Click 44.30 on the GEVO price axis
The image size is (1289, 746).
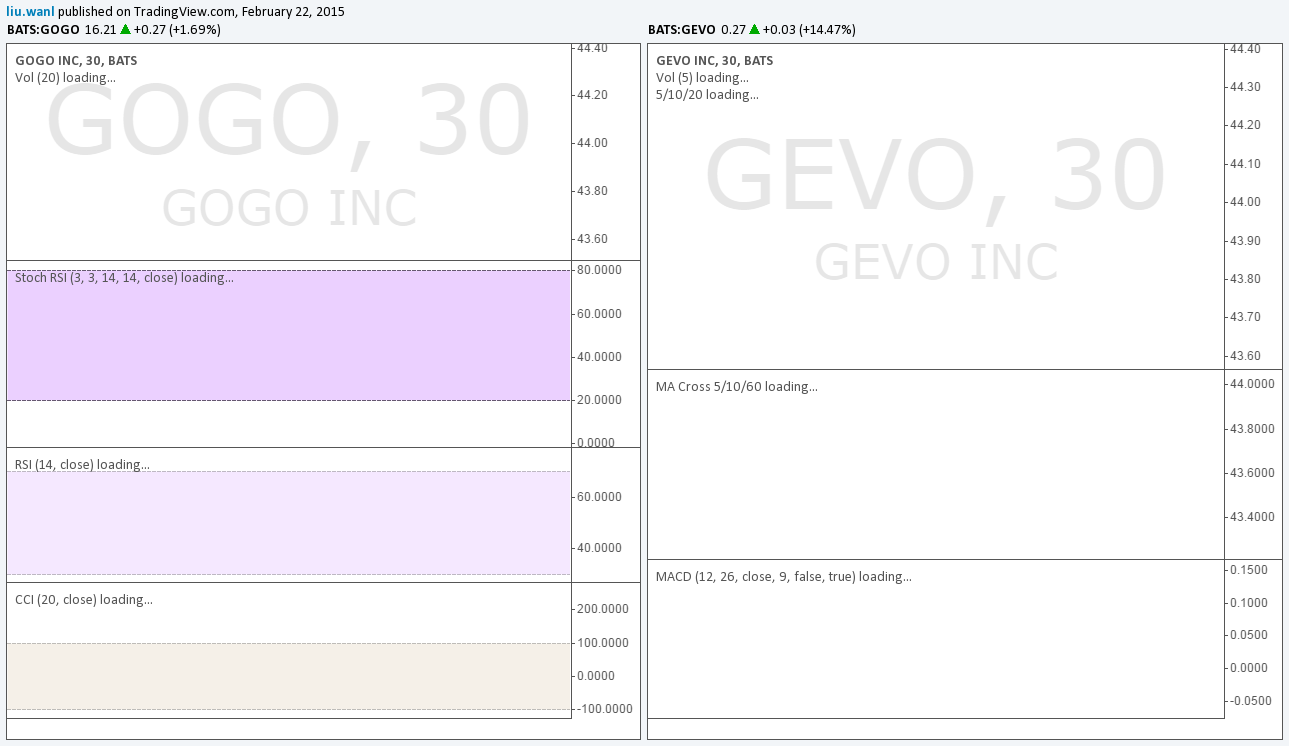coord(1245,87)
